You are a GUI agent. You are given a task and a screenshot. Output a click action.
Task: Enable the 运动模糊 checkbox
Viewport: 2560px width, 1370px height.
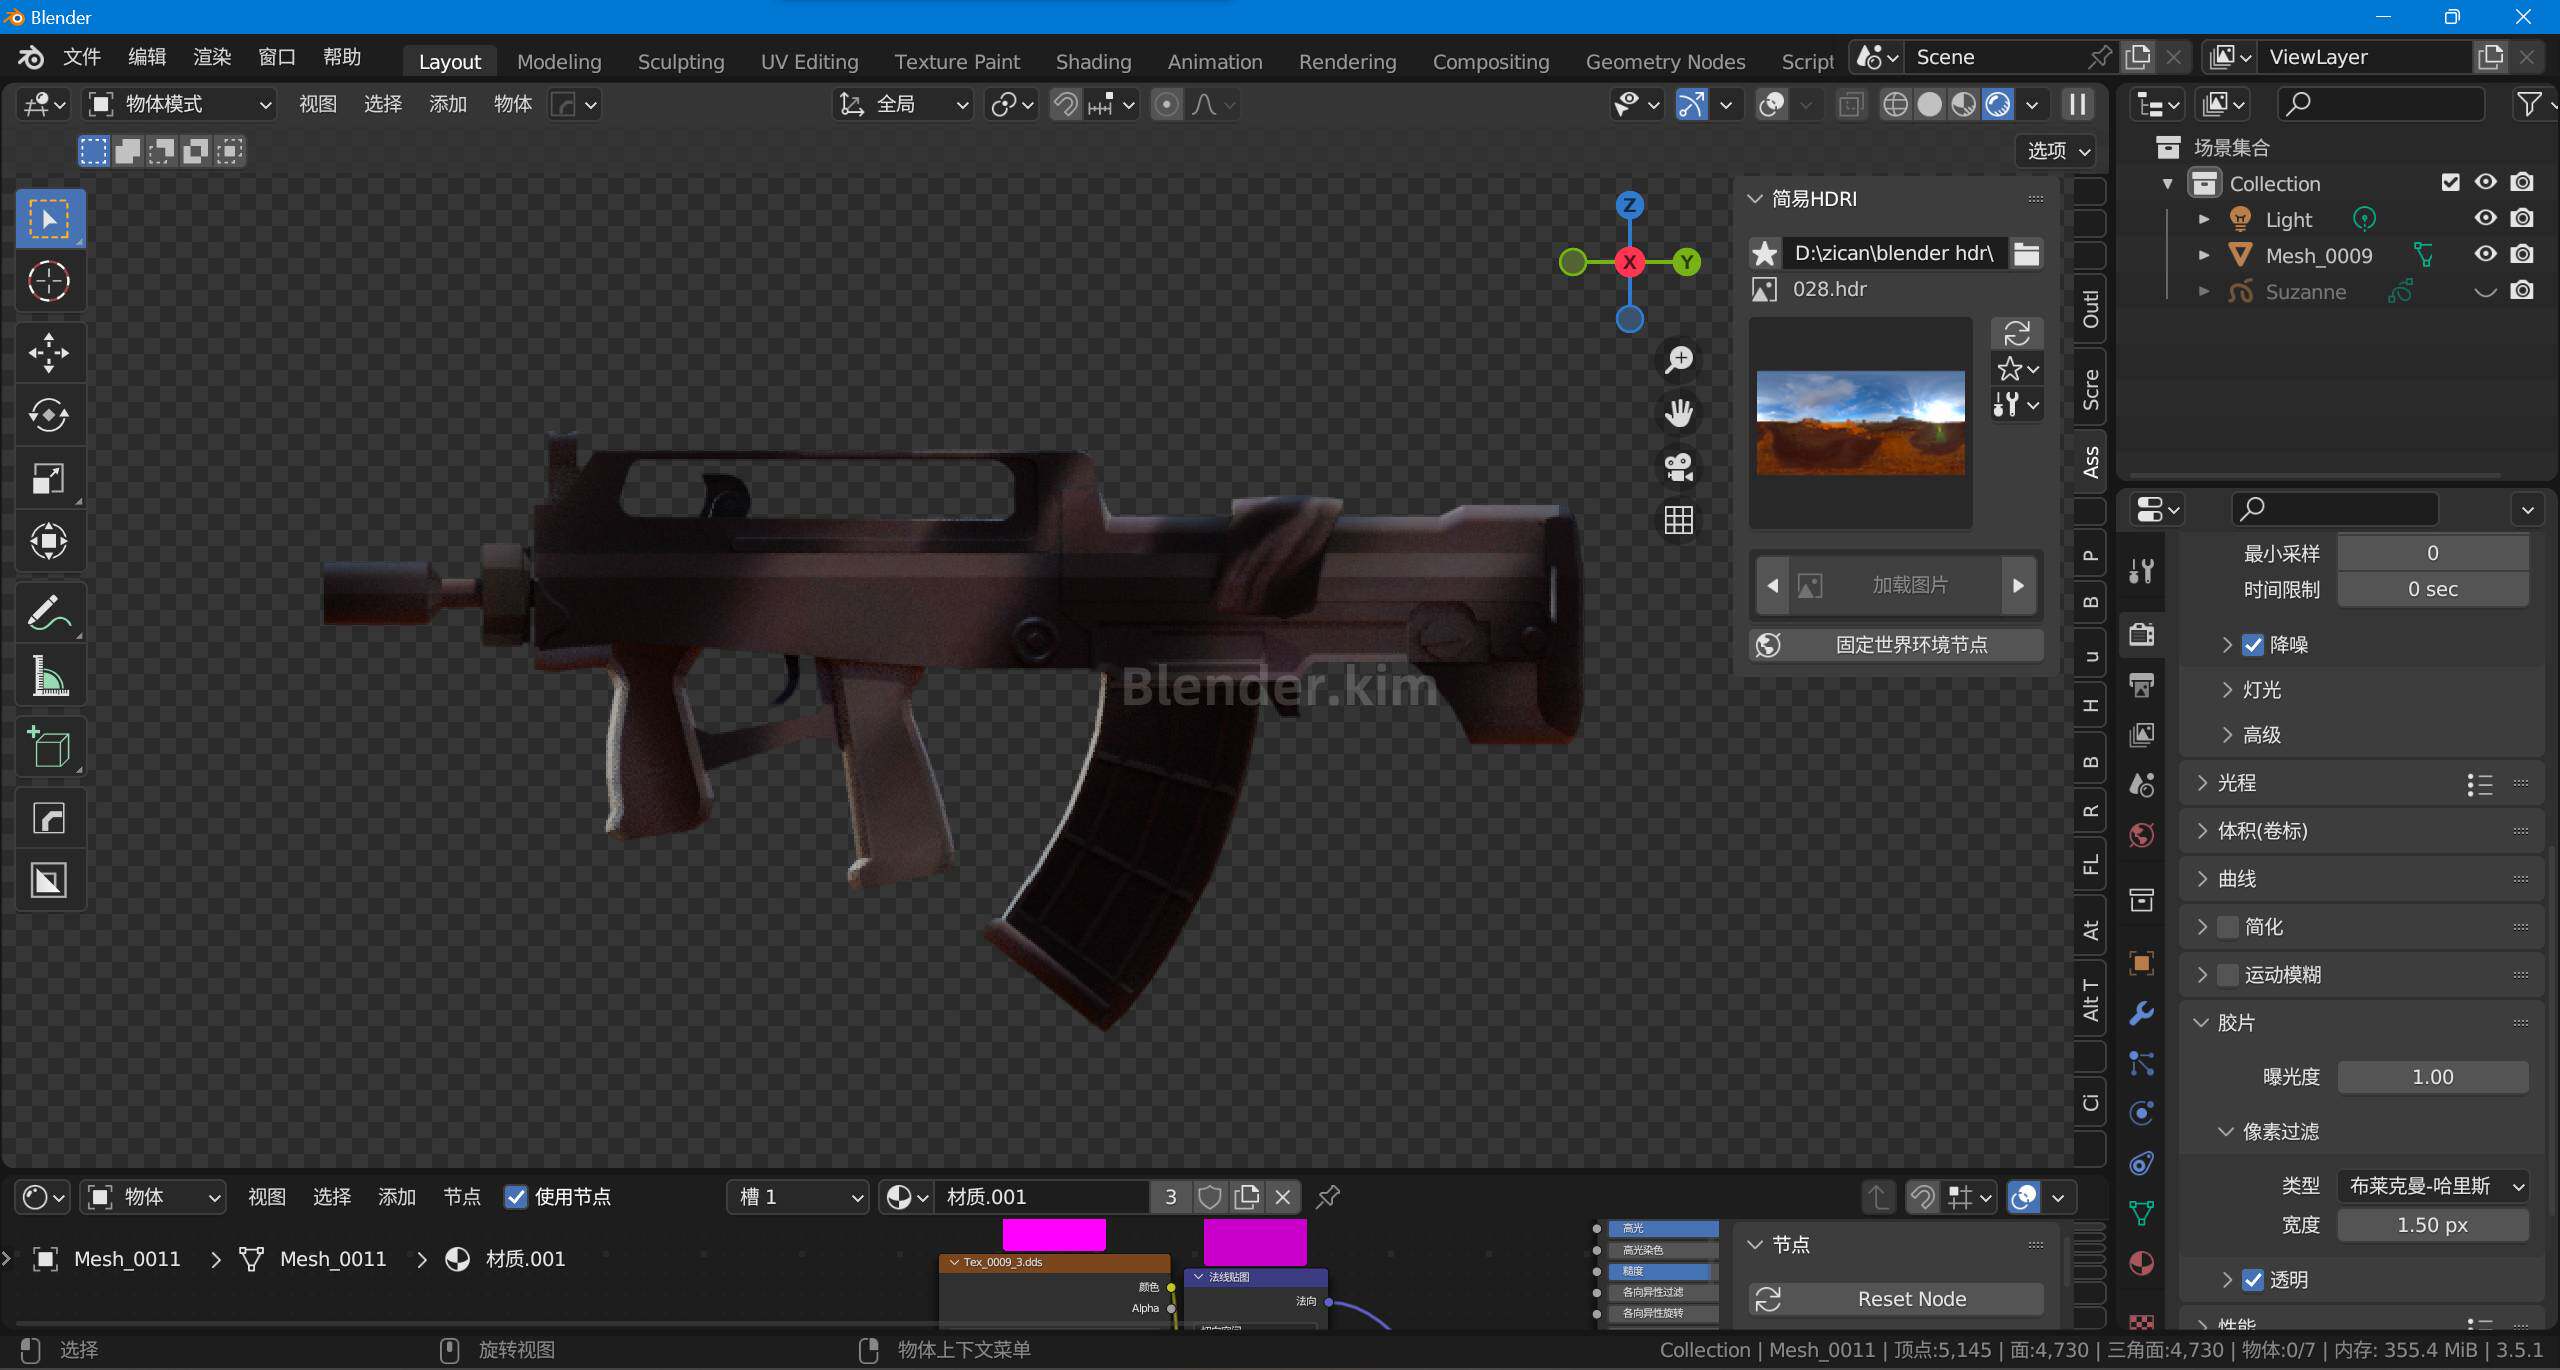(2227, 975)
